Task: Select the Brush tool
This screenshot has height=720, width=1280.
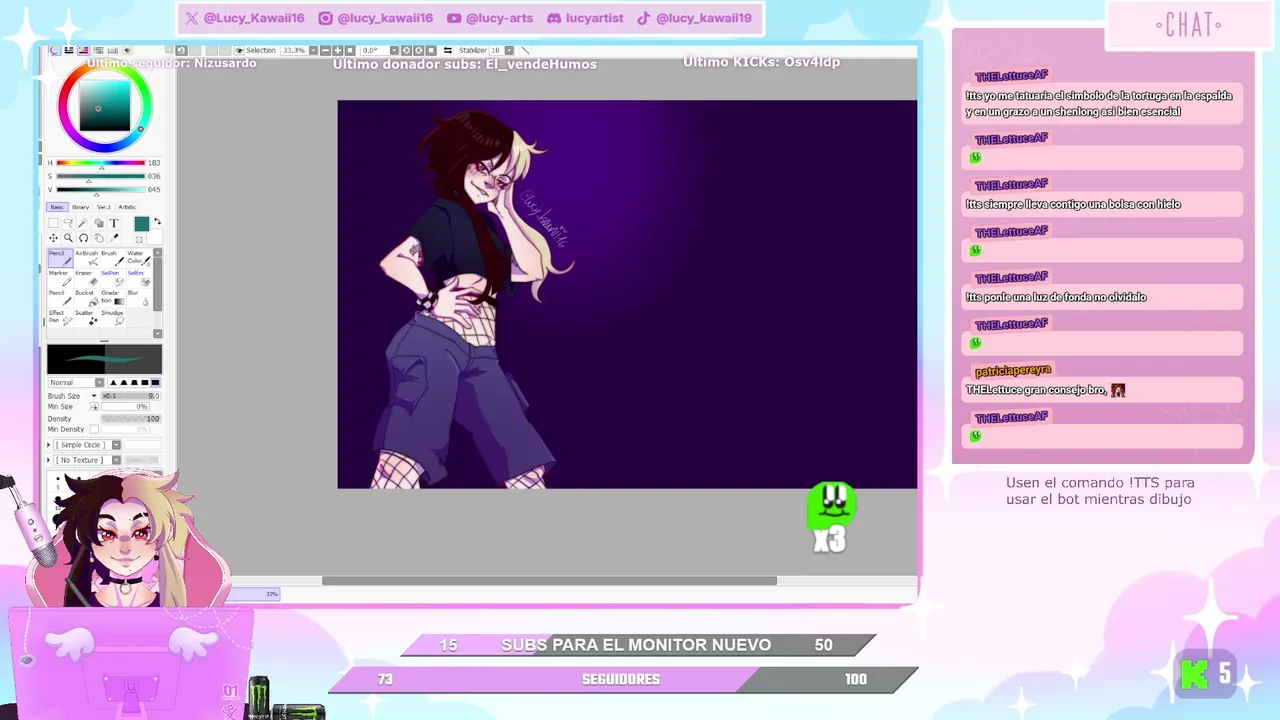Action: [x=113, y=258]
